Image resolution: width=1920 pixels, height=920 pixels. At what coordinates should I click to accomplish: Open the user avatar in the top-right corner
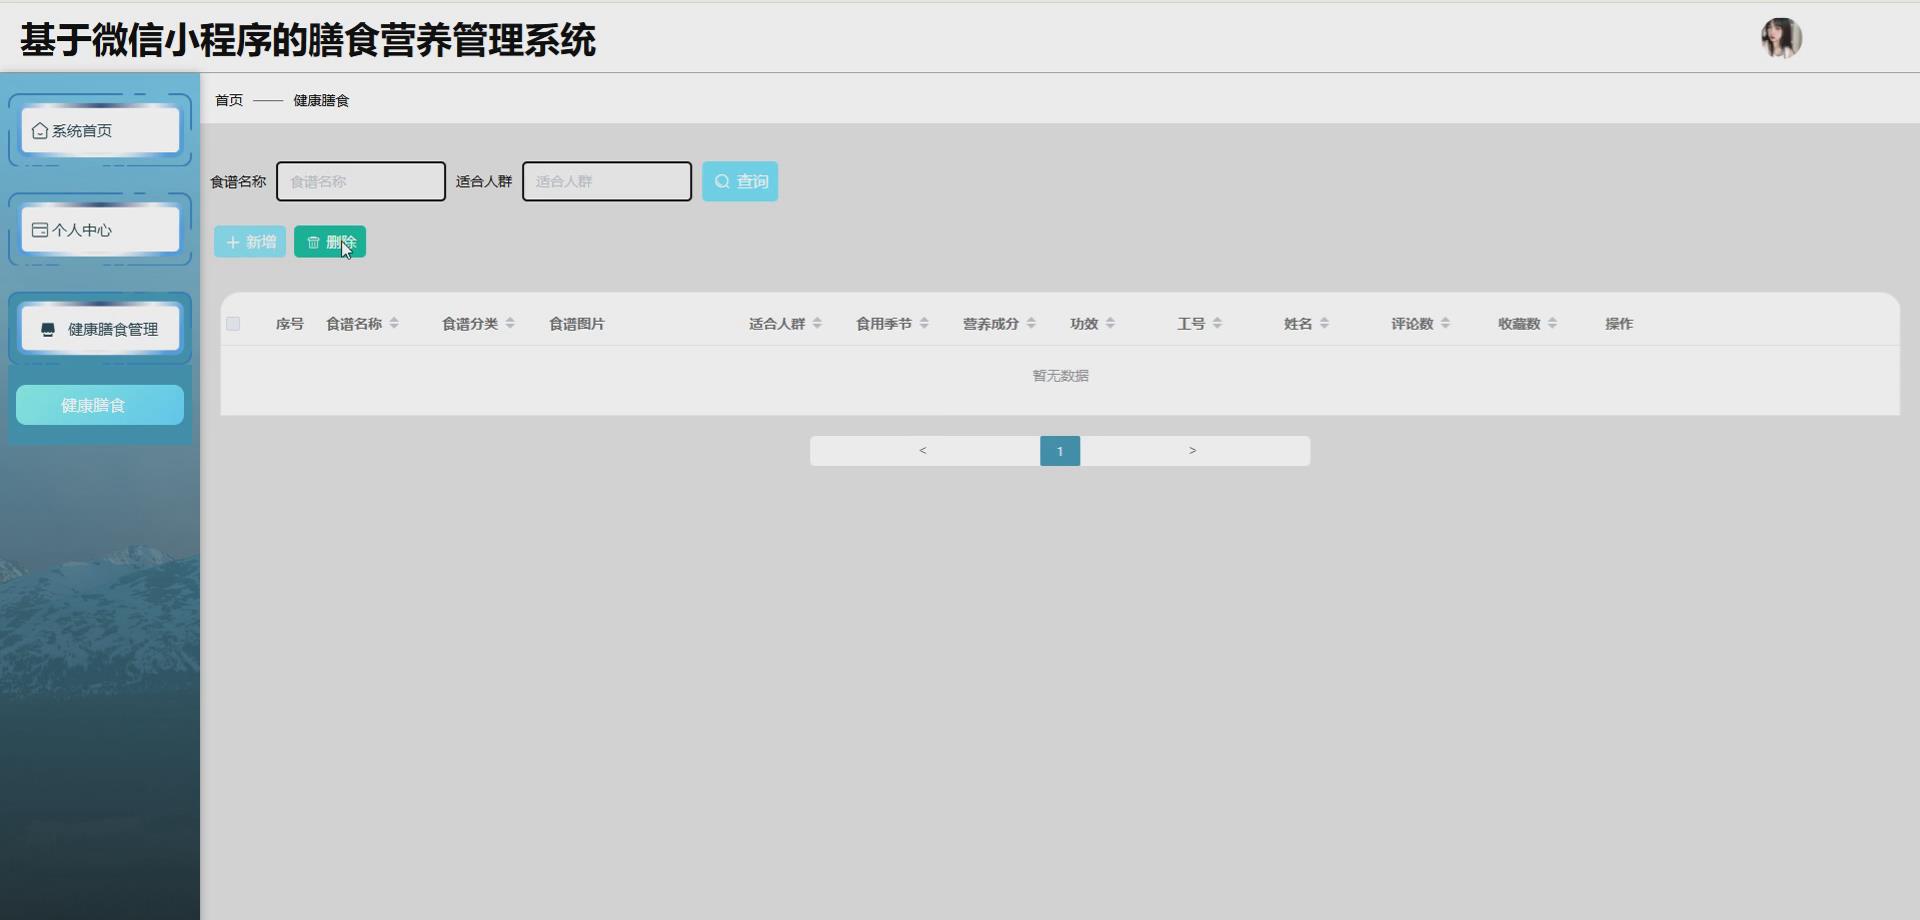[1781, 38]
